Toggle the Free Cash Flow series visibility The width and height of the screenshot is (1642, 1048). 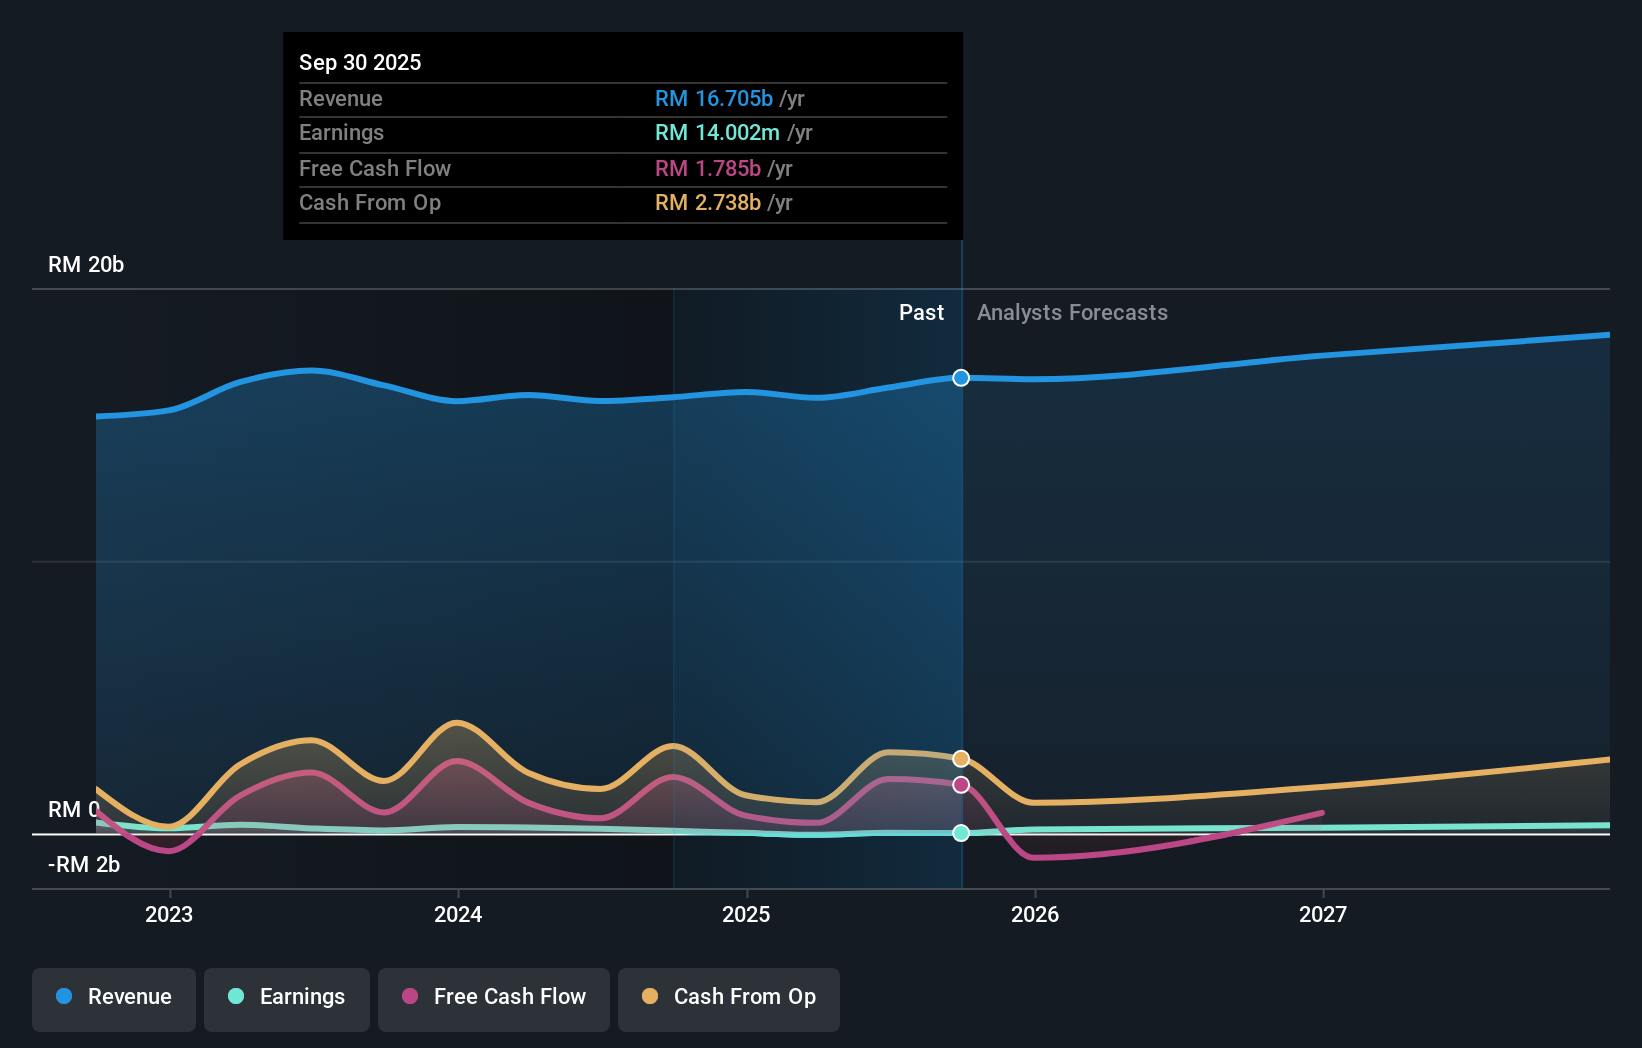(x=494, y=997)
